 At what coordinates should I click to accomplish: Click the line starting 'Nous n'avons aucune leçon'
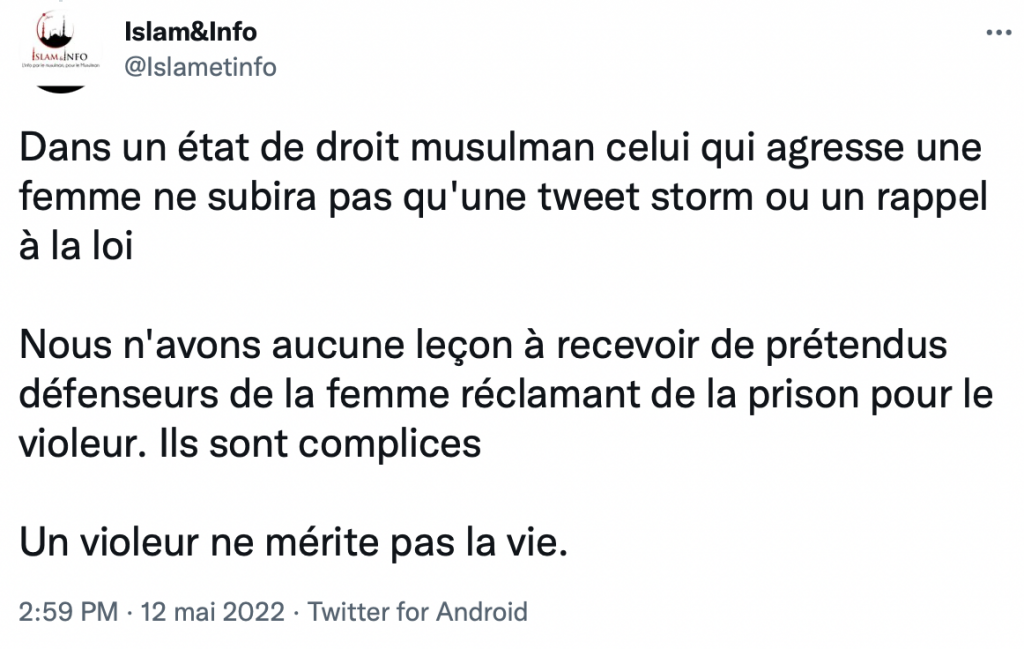[483, 345]
